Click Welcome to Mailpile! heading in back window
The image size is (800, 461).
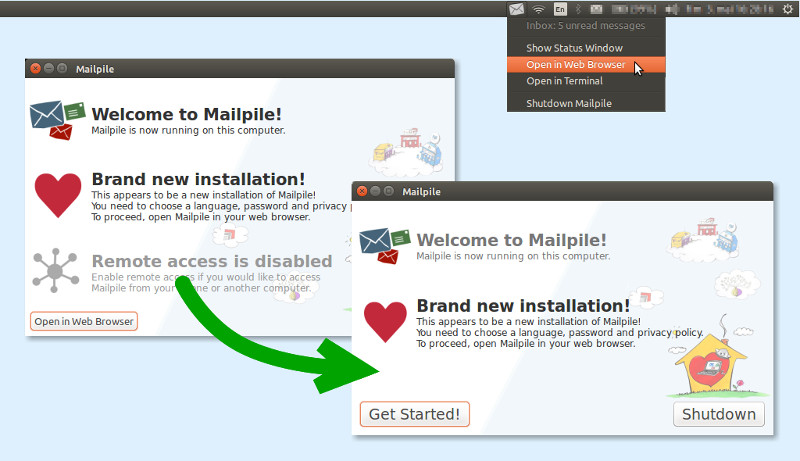(x=186, y=114)
